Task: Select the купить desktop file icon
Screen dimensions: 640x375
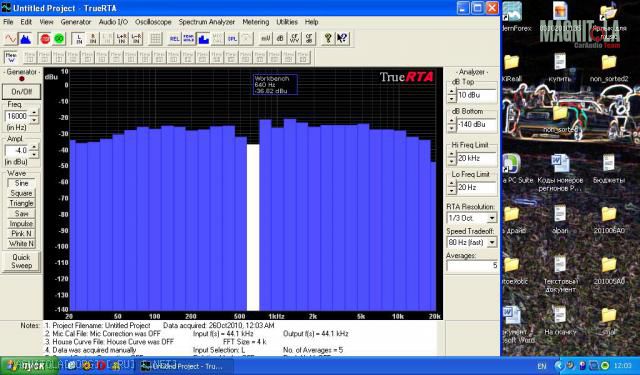Action: (560, 68)
